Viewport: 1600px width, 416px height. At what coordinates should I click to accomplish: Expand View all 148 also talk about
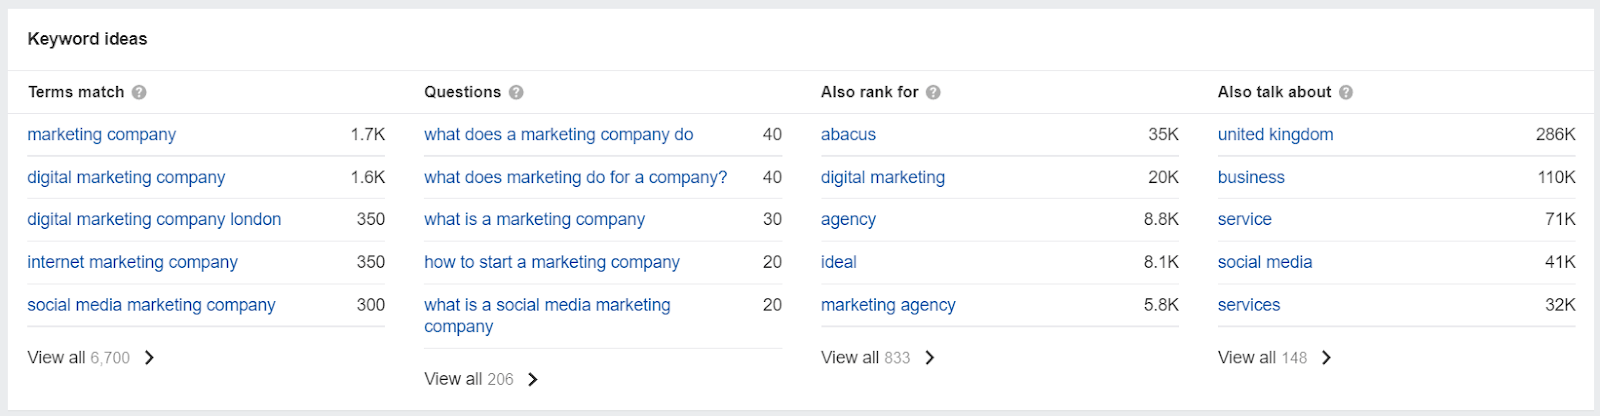point(1275,357)
